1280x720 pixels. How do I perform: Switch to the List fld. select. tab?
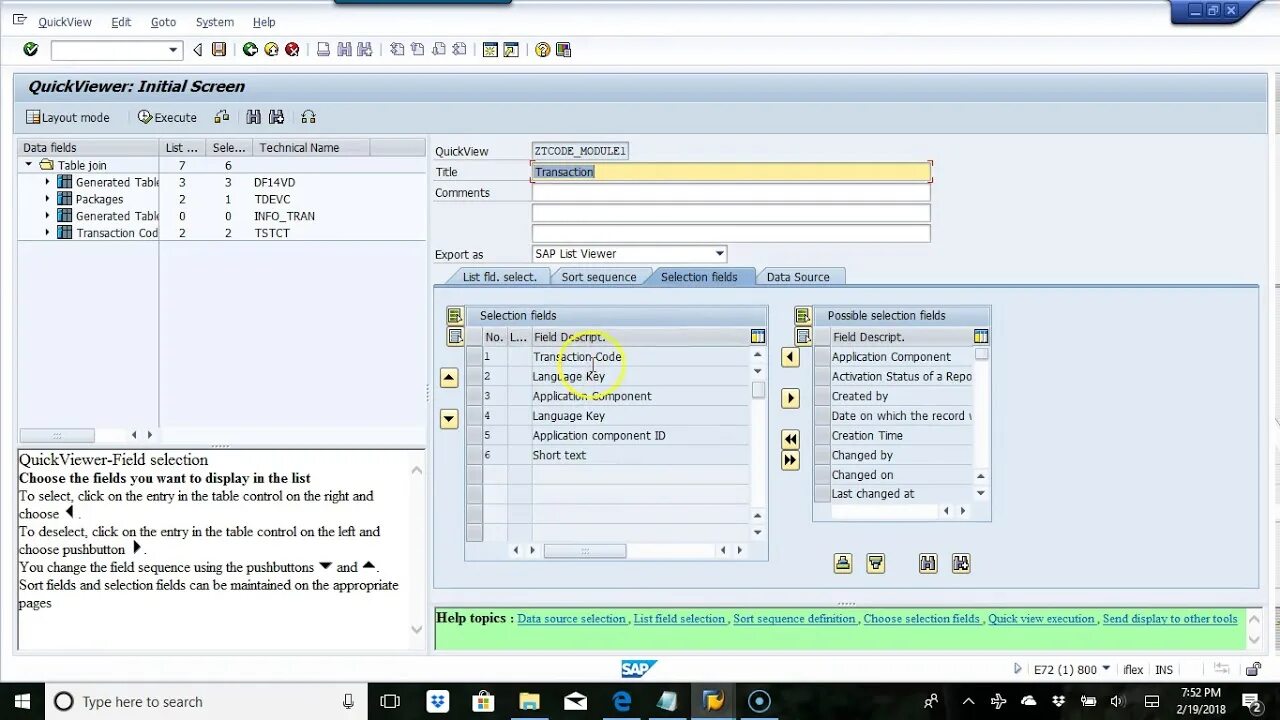point(499,277)
